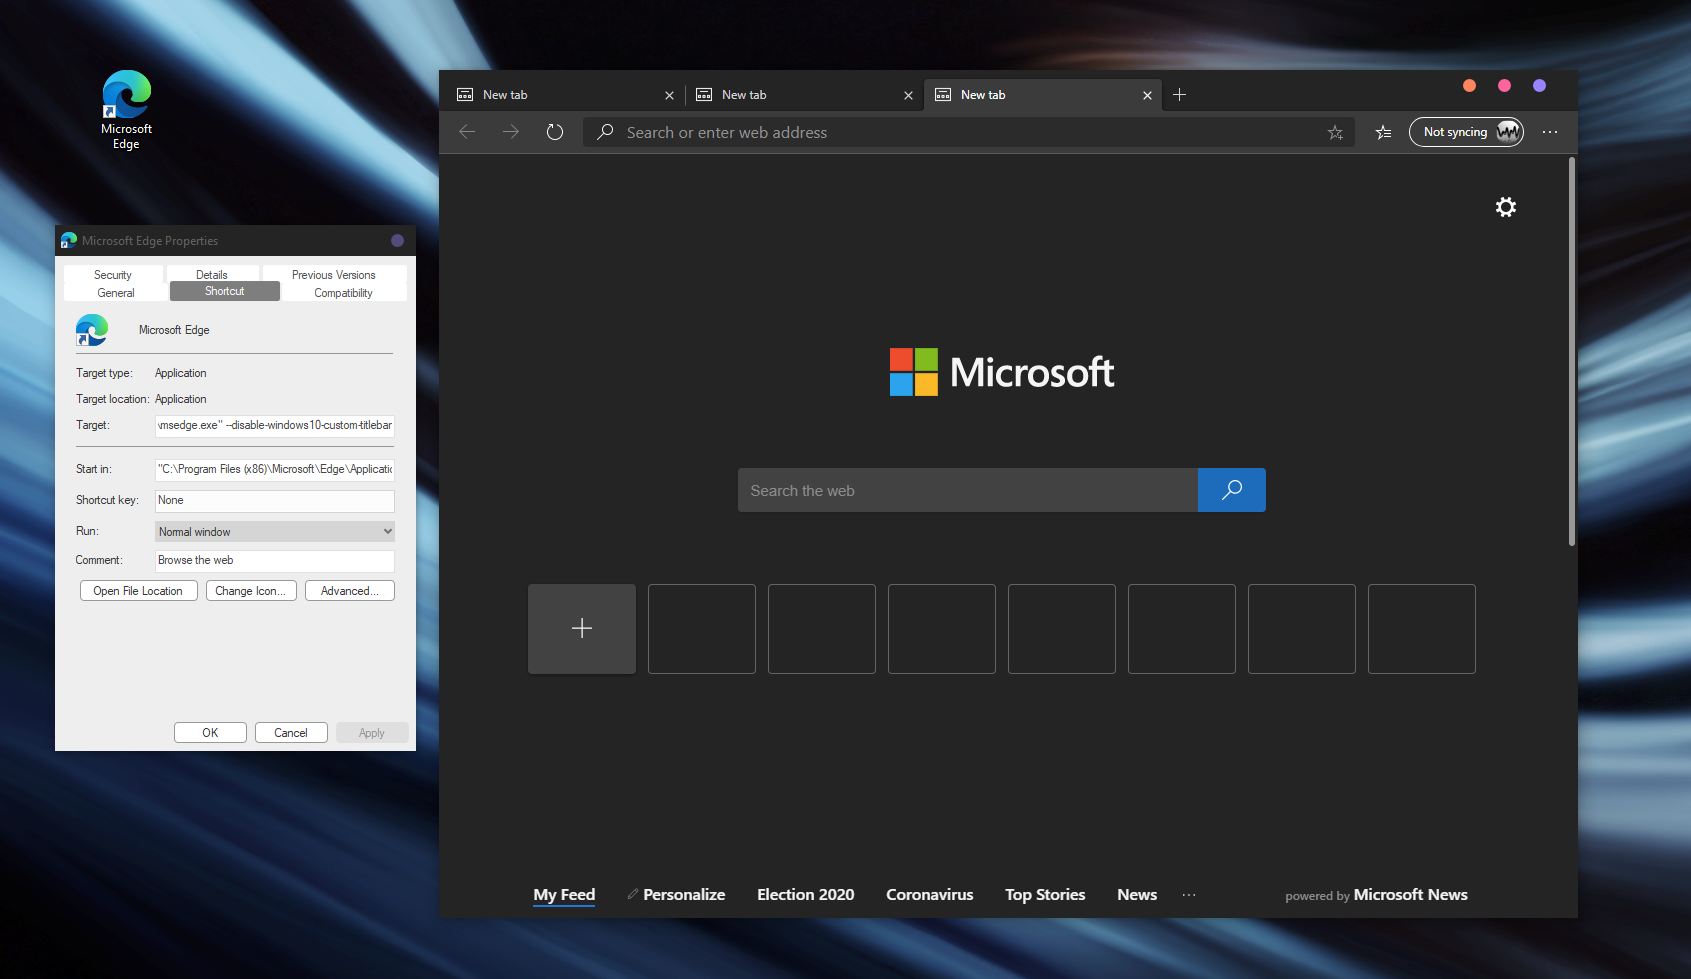1691x979 pixels.
Task: Open the Compatibility tab in Properties
Action: [x=343, y=293]
